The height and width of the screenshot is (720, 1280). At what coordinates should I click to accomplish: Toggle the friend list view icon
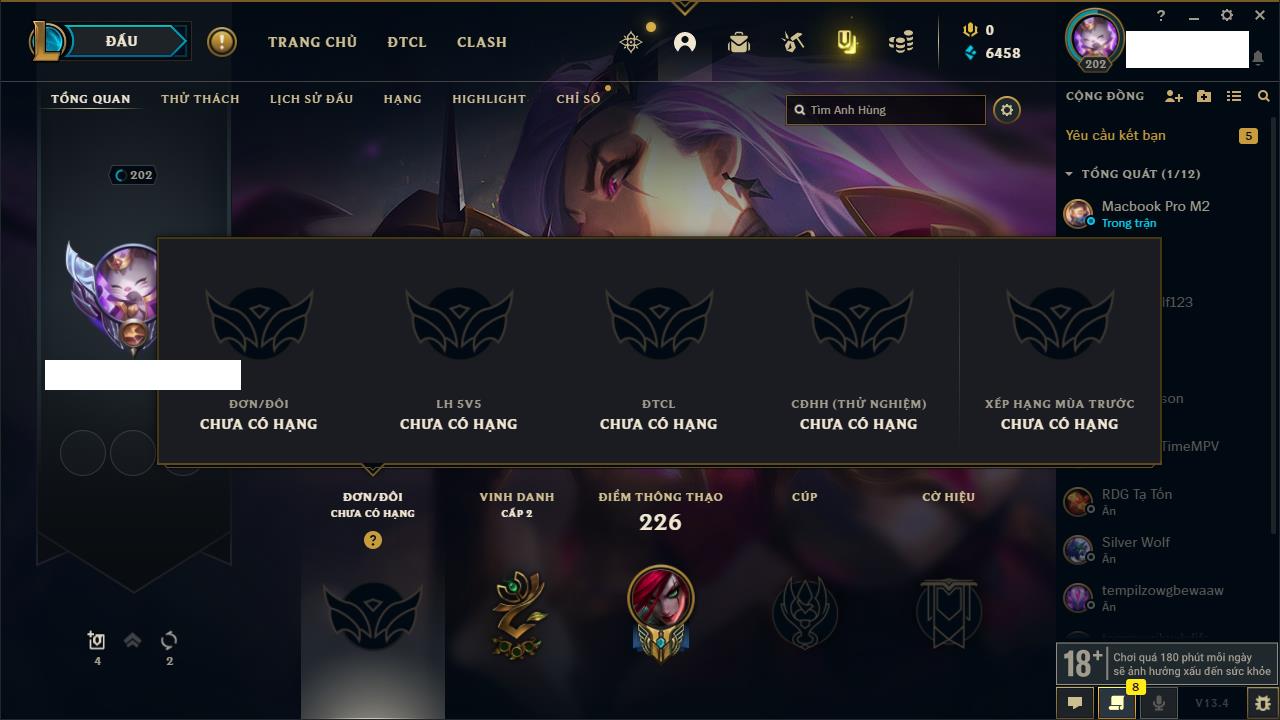(x=1234, y=96)
